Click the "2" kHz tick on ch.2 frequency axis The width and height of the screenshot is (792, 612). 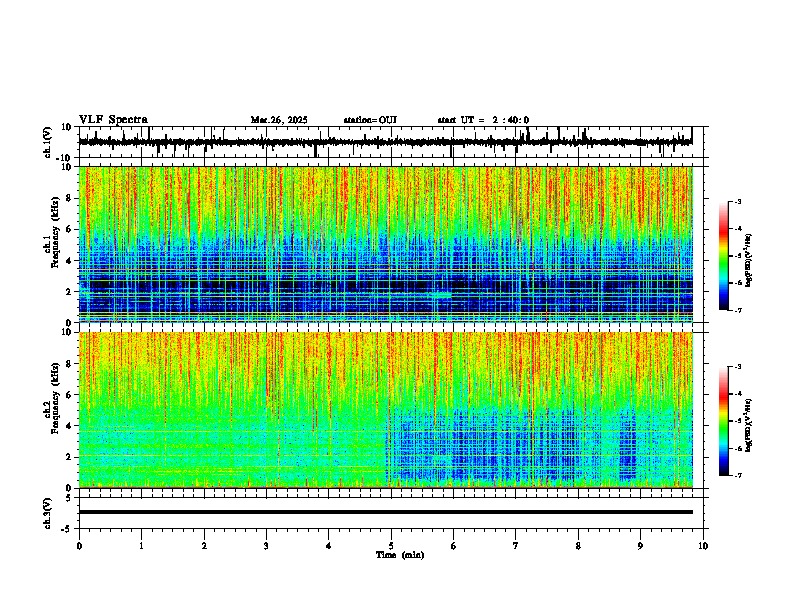coord(70,457)
